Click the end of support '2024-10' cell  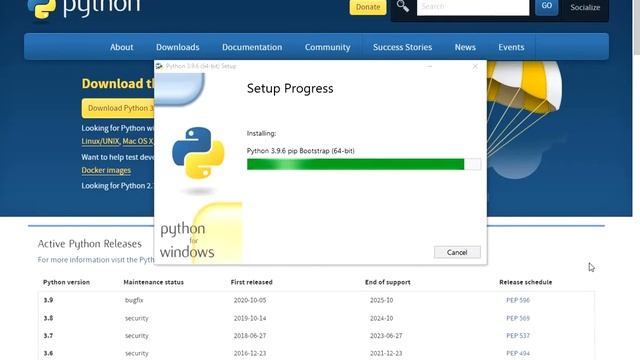pos(381,318)
